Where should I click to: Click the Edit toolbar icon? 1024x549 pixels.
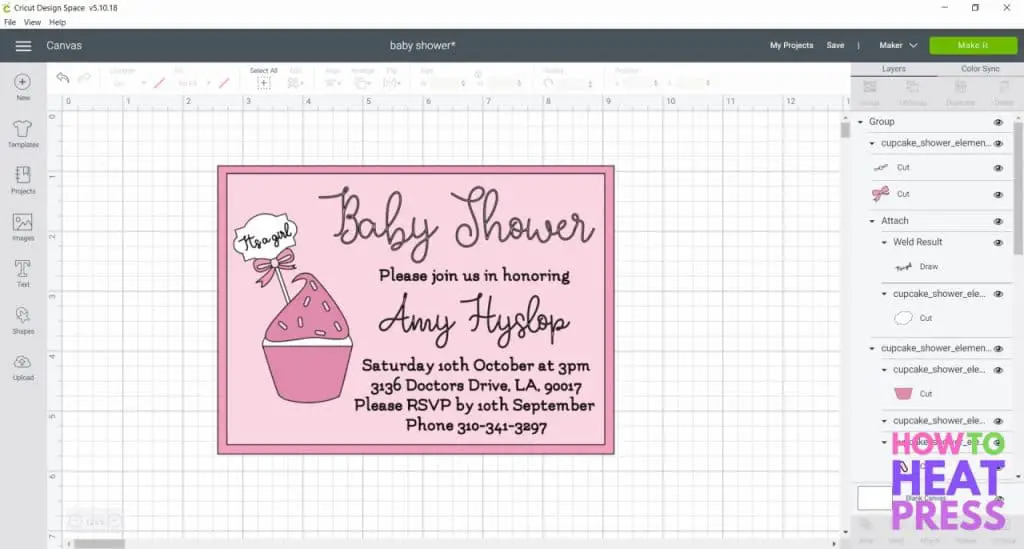coord(295,83)
